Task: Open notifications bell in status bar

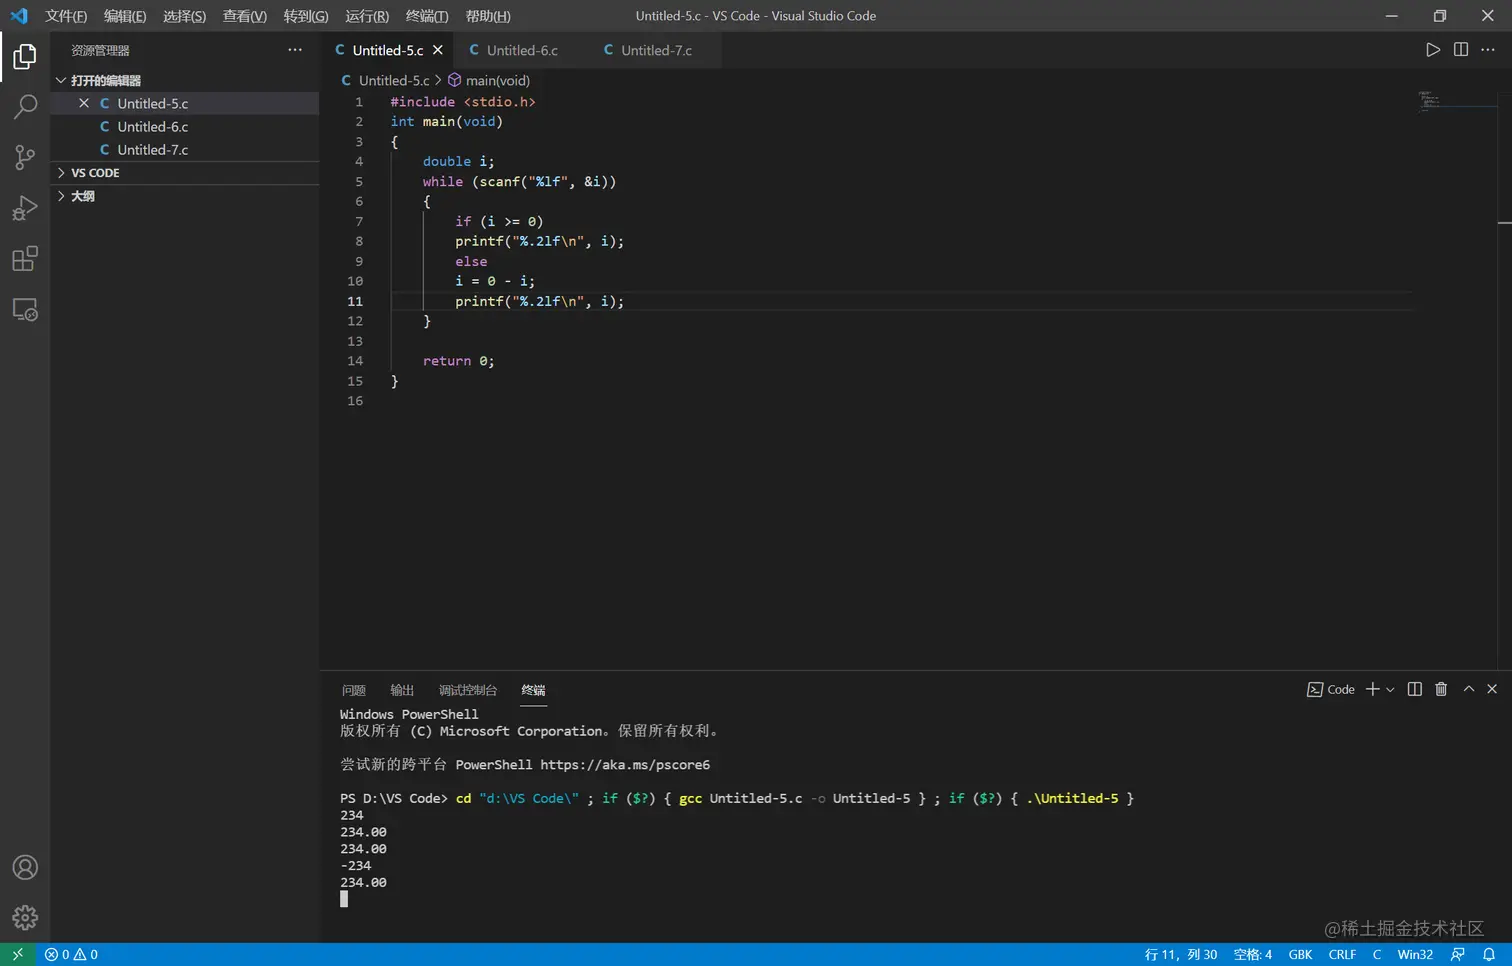Action: click(x=1489, y=954)
